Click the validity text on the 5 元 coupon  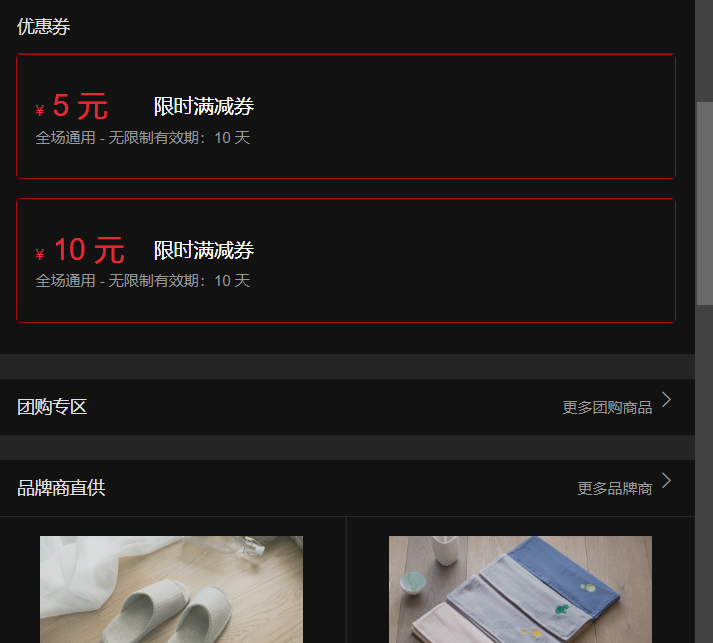click(143, 137)
